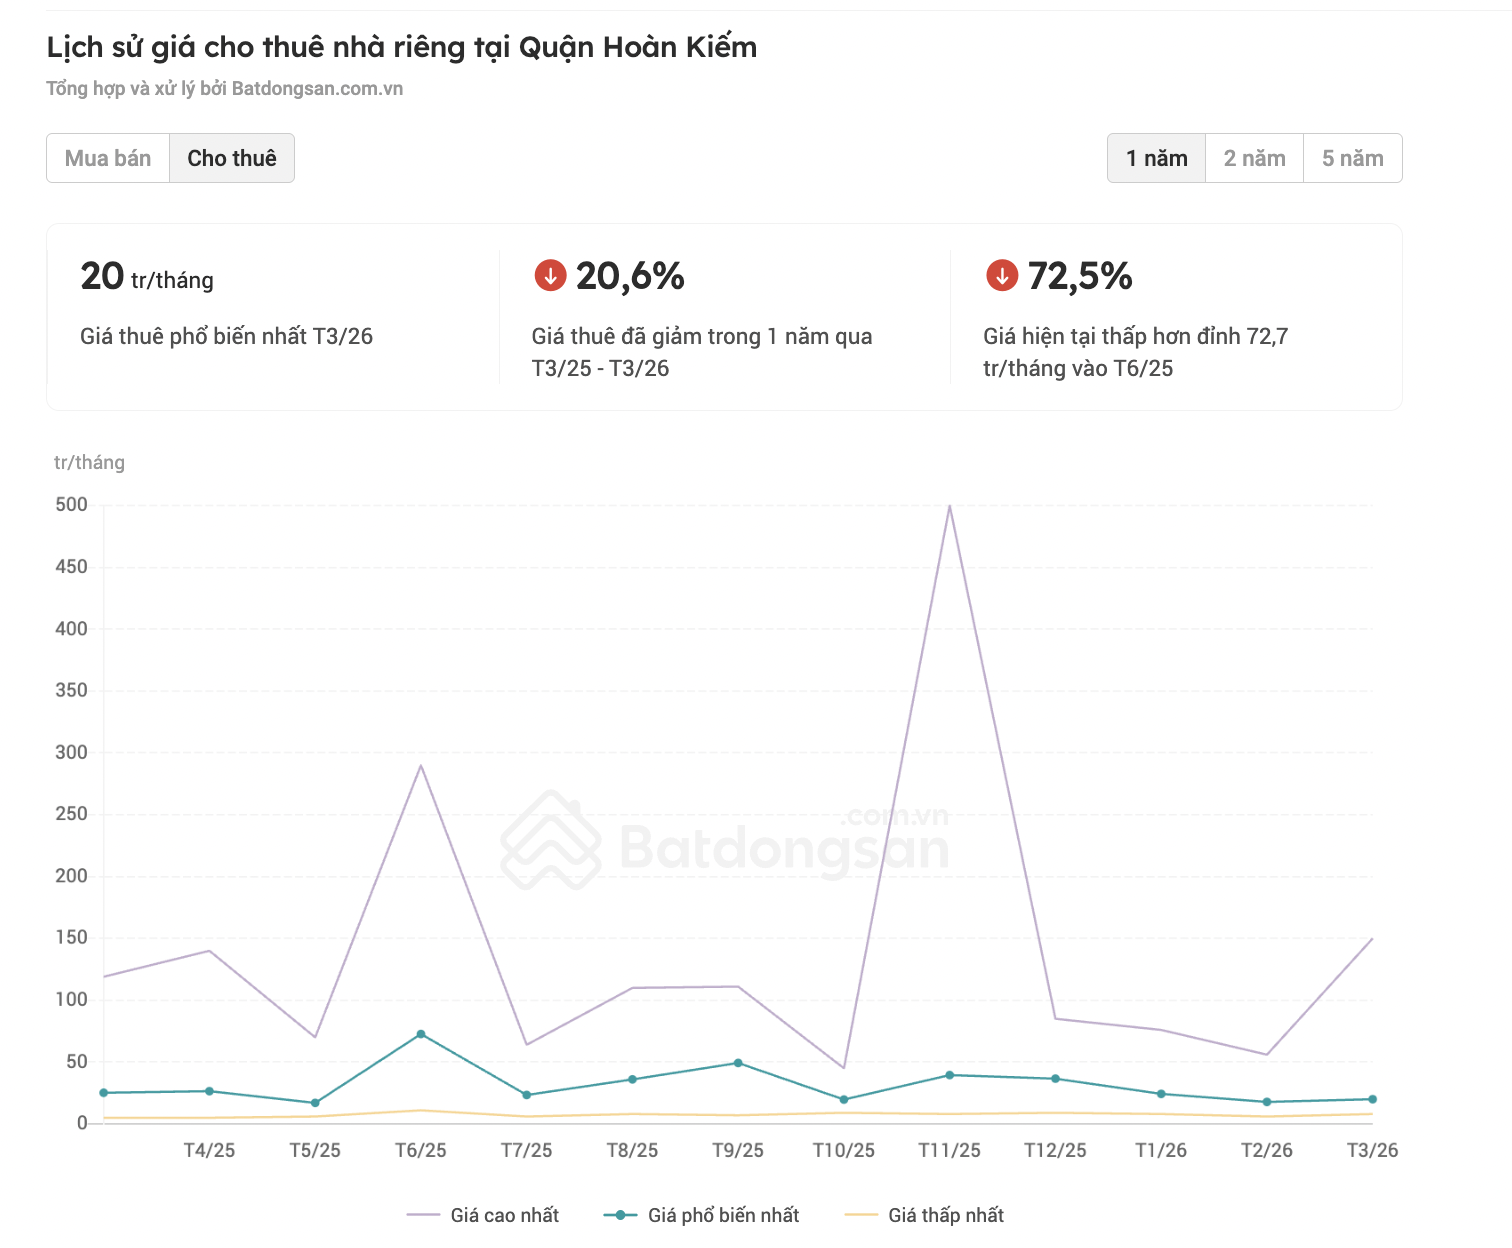Click the T11/25 teal data point
Image resolution: width=1512 pixels, height=1248 pixels.
click(x=949, y=1075)
